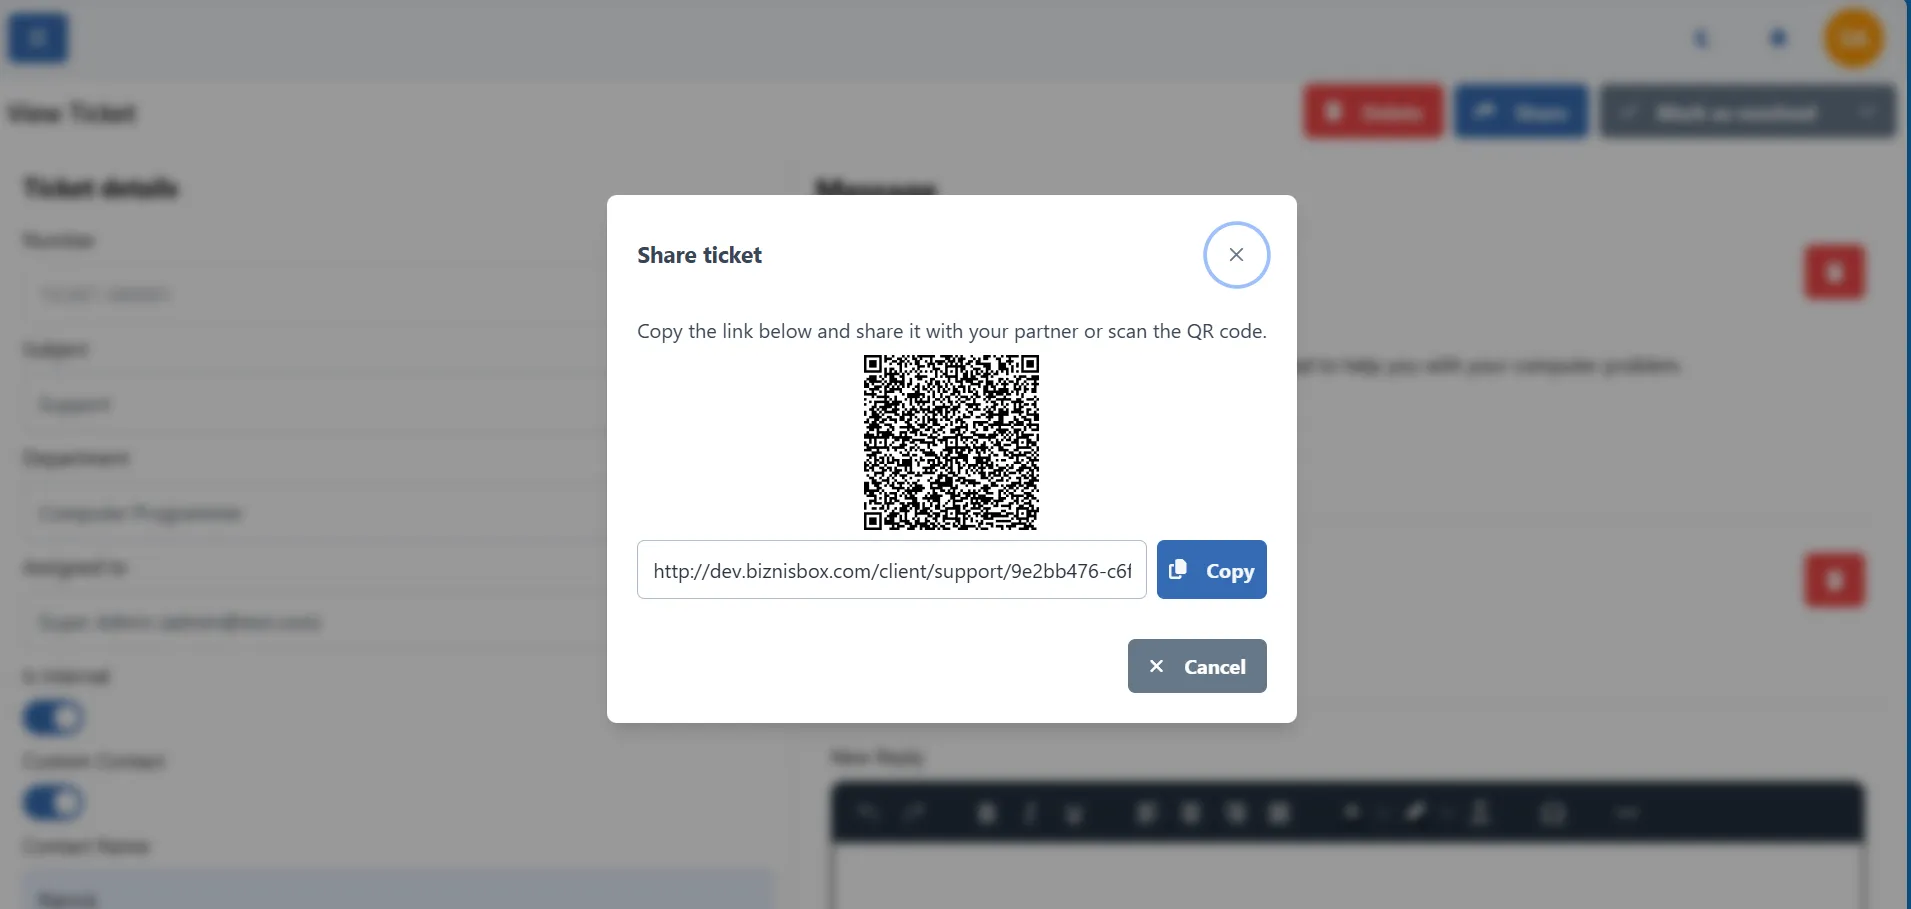Delete the first message with red trash icon

tap(1835, 272)
